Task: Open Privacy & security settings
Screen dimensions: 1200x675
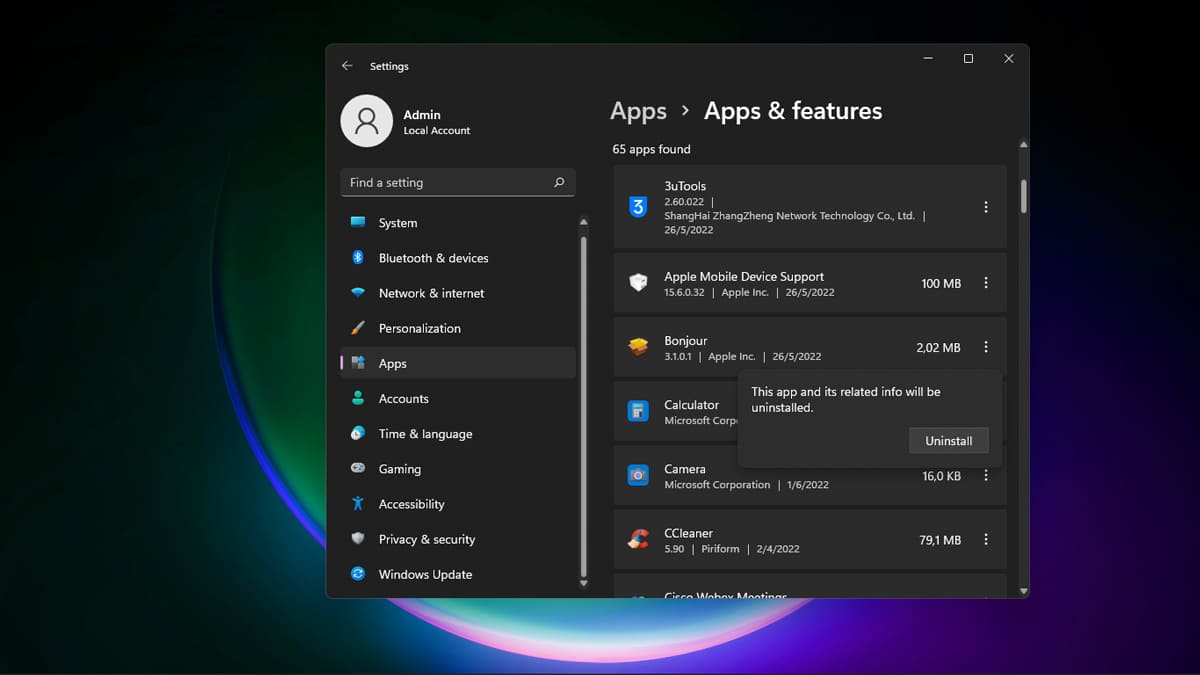Action: pyautogui.click(x=426, y=539)
